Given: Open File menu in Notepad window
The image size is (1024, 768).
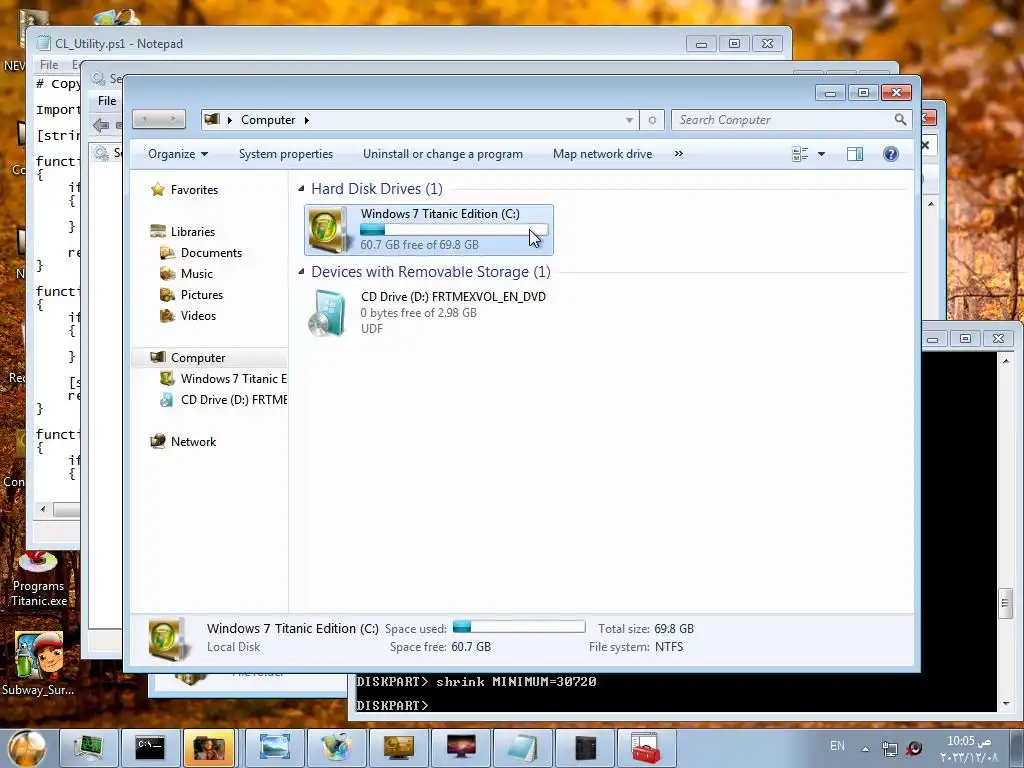Looking at the screenshot, I should pyautogui.click(x=49, y=65).
